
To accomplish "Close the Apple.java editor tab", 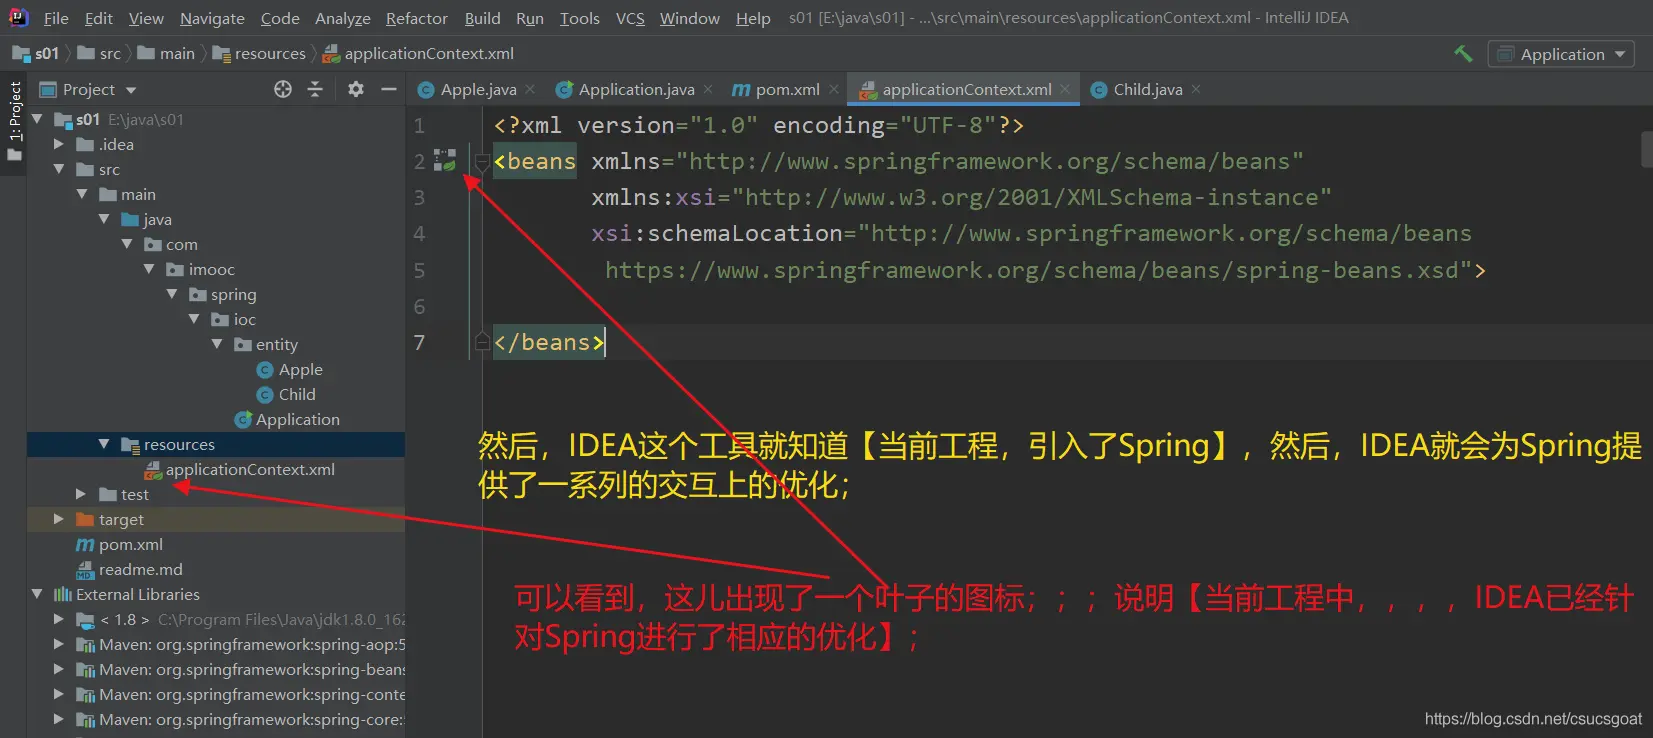I will click(x=530, y=90).
